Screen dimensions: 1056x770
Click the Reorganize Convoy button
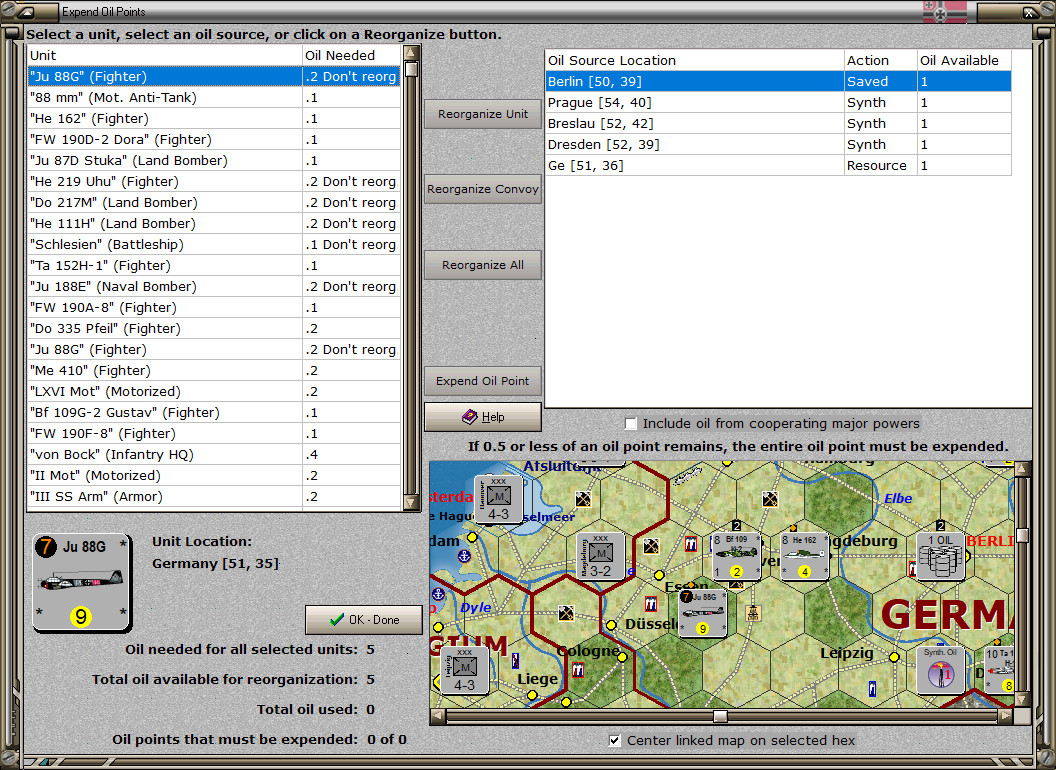click(x=483, y=189)
